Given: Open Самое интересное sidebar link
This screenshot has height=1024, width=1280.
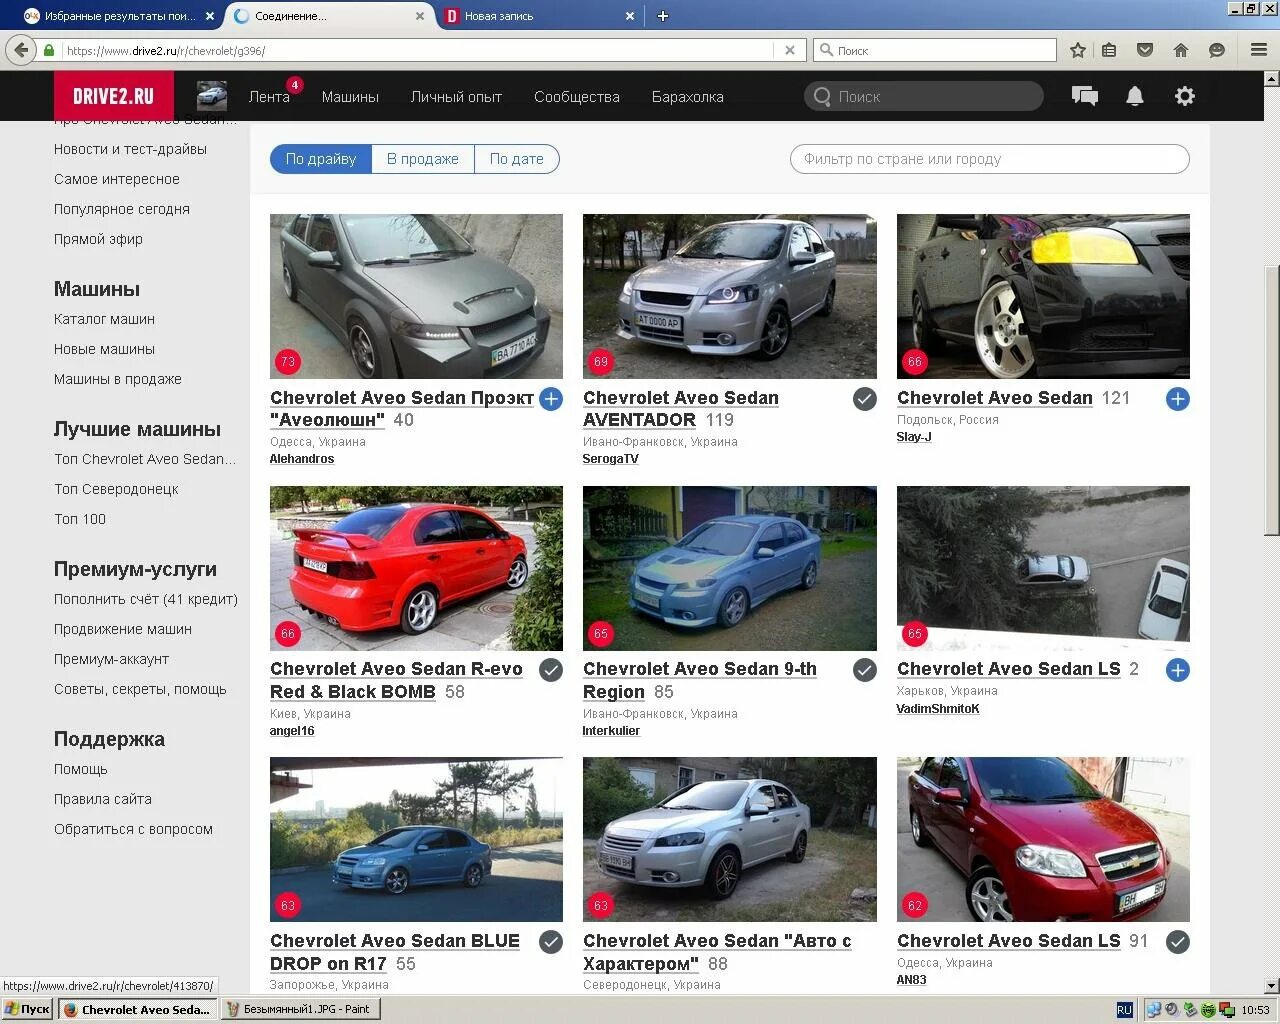Looking at the screenshot, I should coord(117,179).
